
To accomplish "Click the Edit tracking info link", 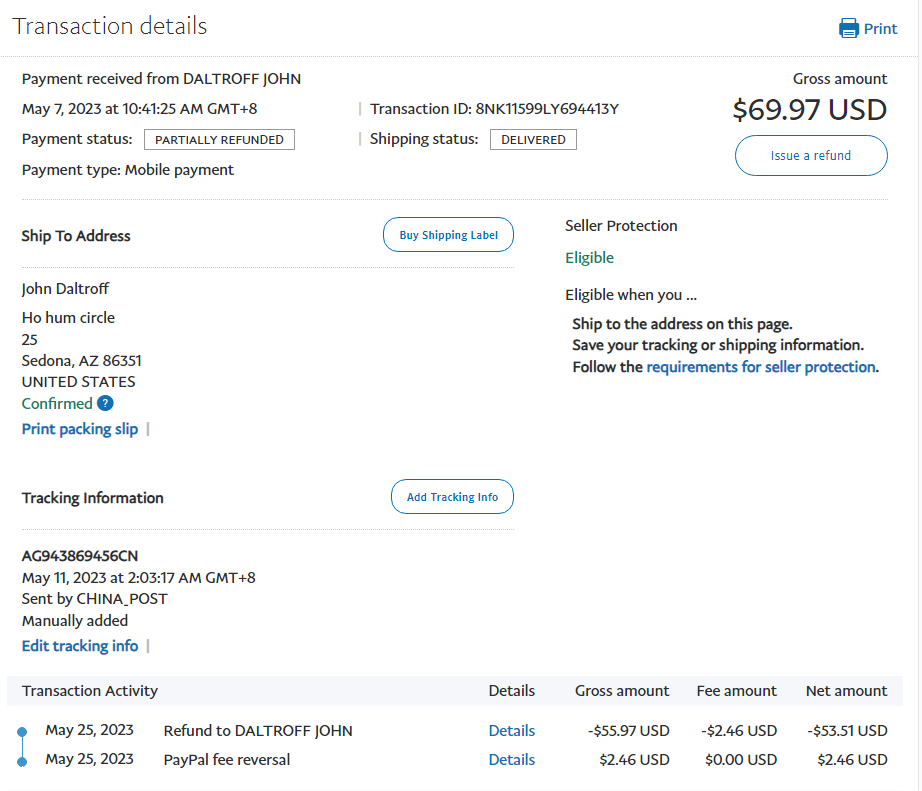I will pos(80,646).
